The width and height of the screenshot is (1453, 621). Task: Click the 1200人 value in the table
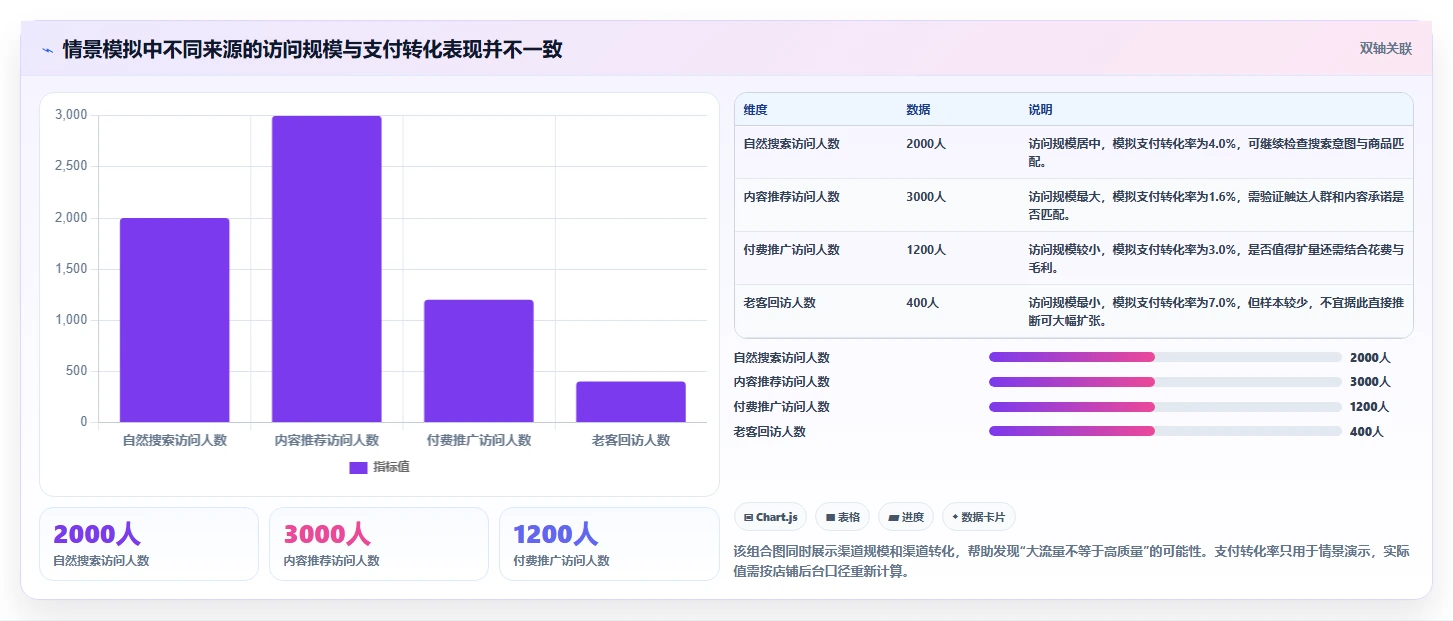point(926,250)
